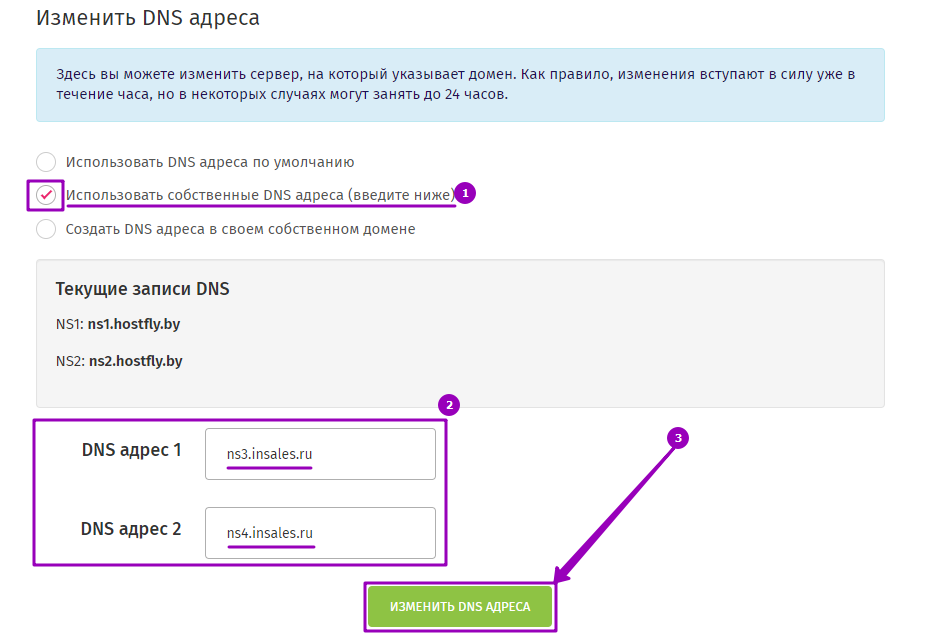Click the 'DNS адрес 2' field label

131,529
